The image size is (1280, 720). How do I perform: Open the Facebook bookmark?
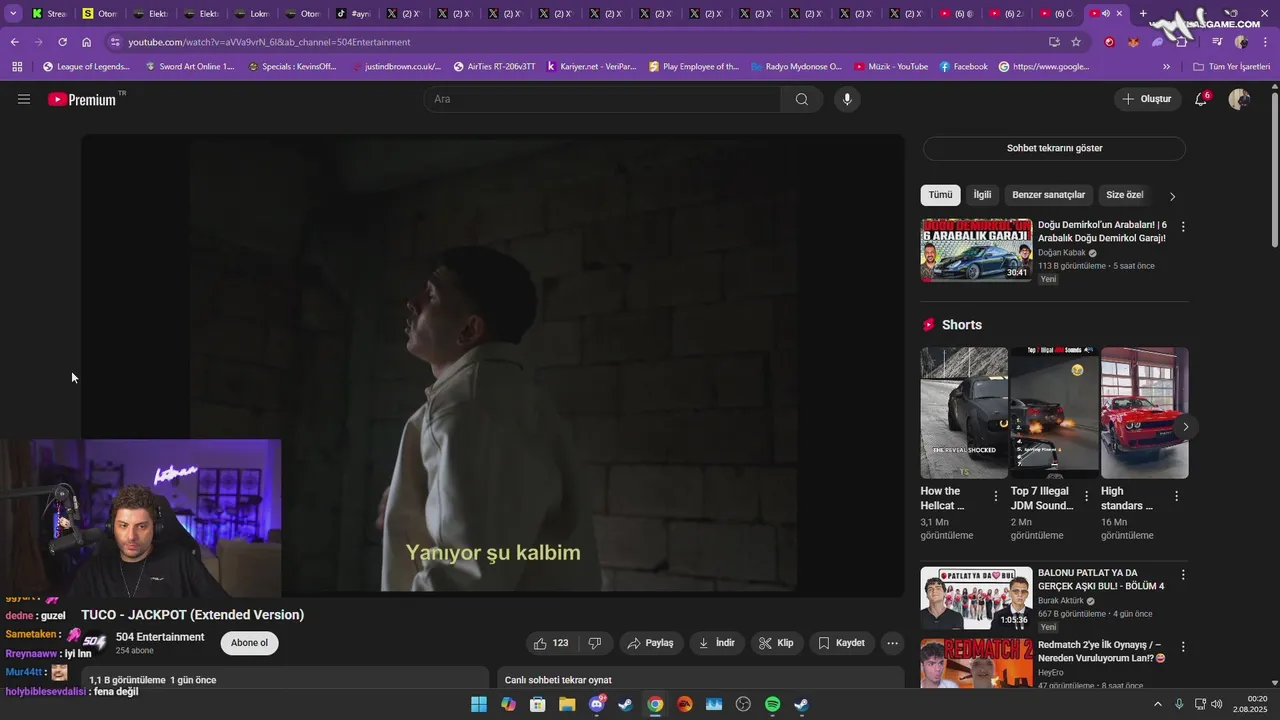(x=963, y=67)
